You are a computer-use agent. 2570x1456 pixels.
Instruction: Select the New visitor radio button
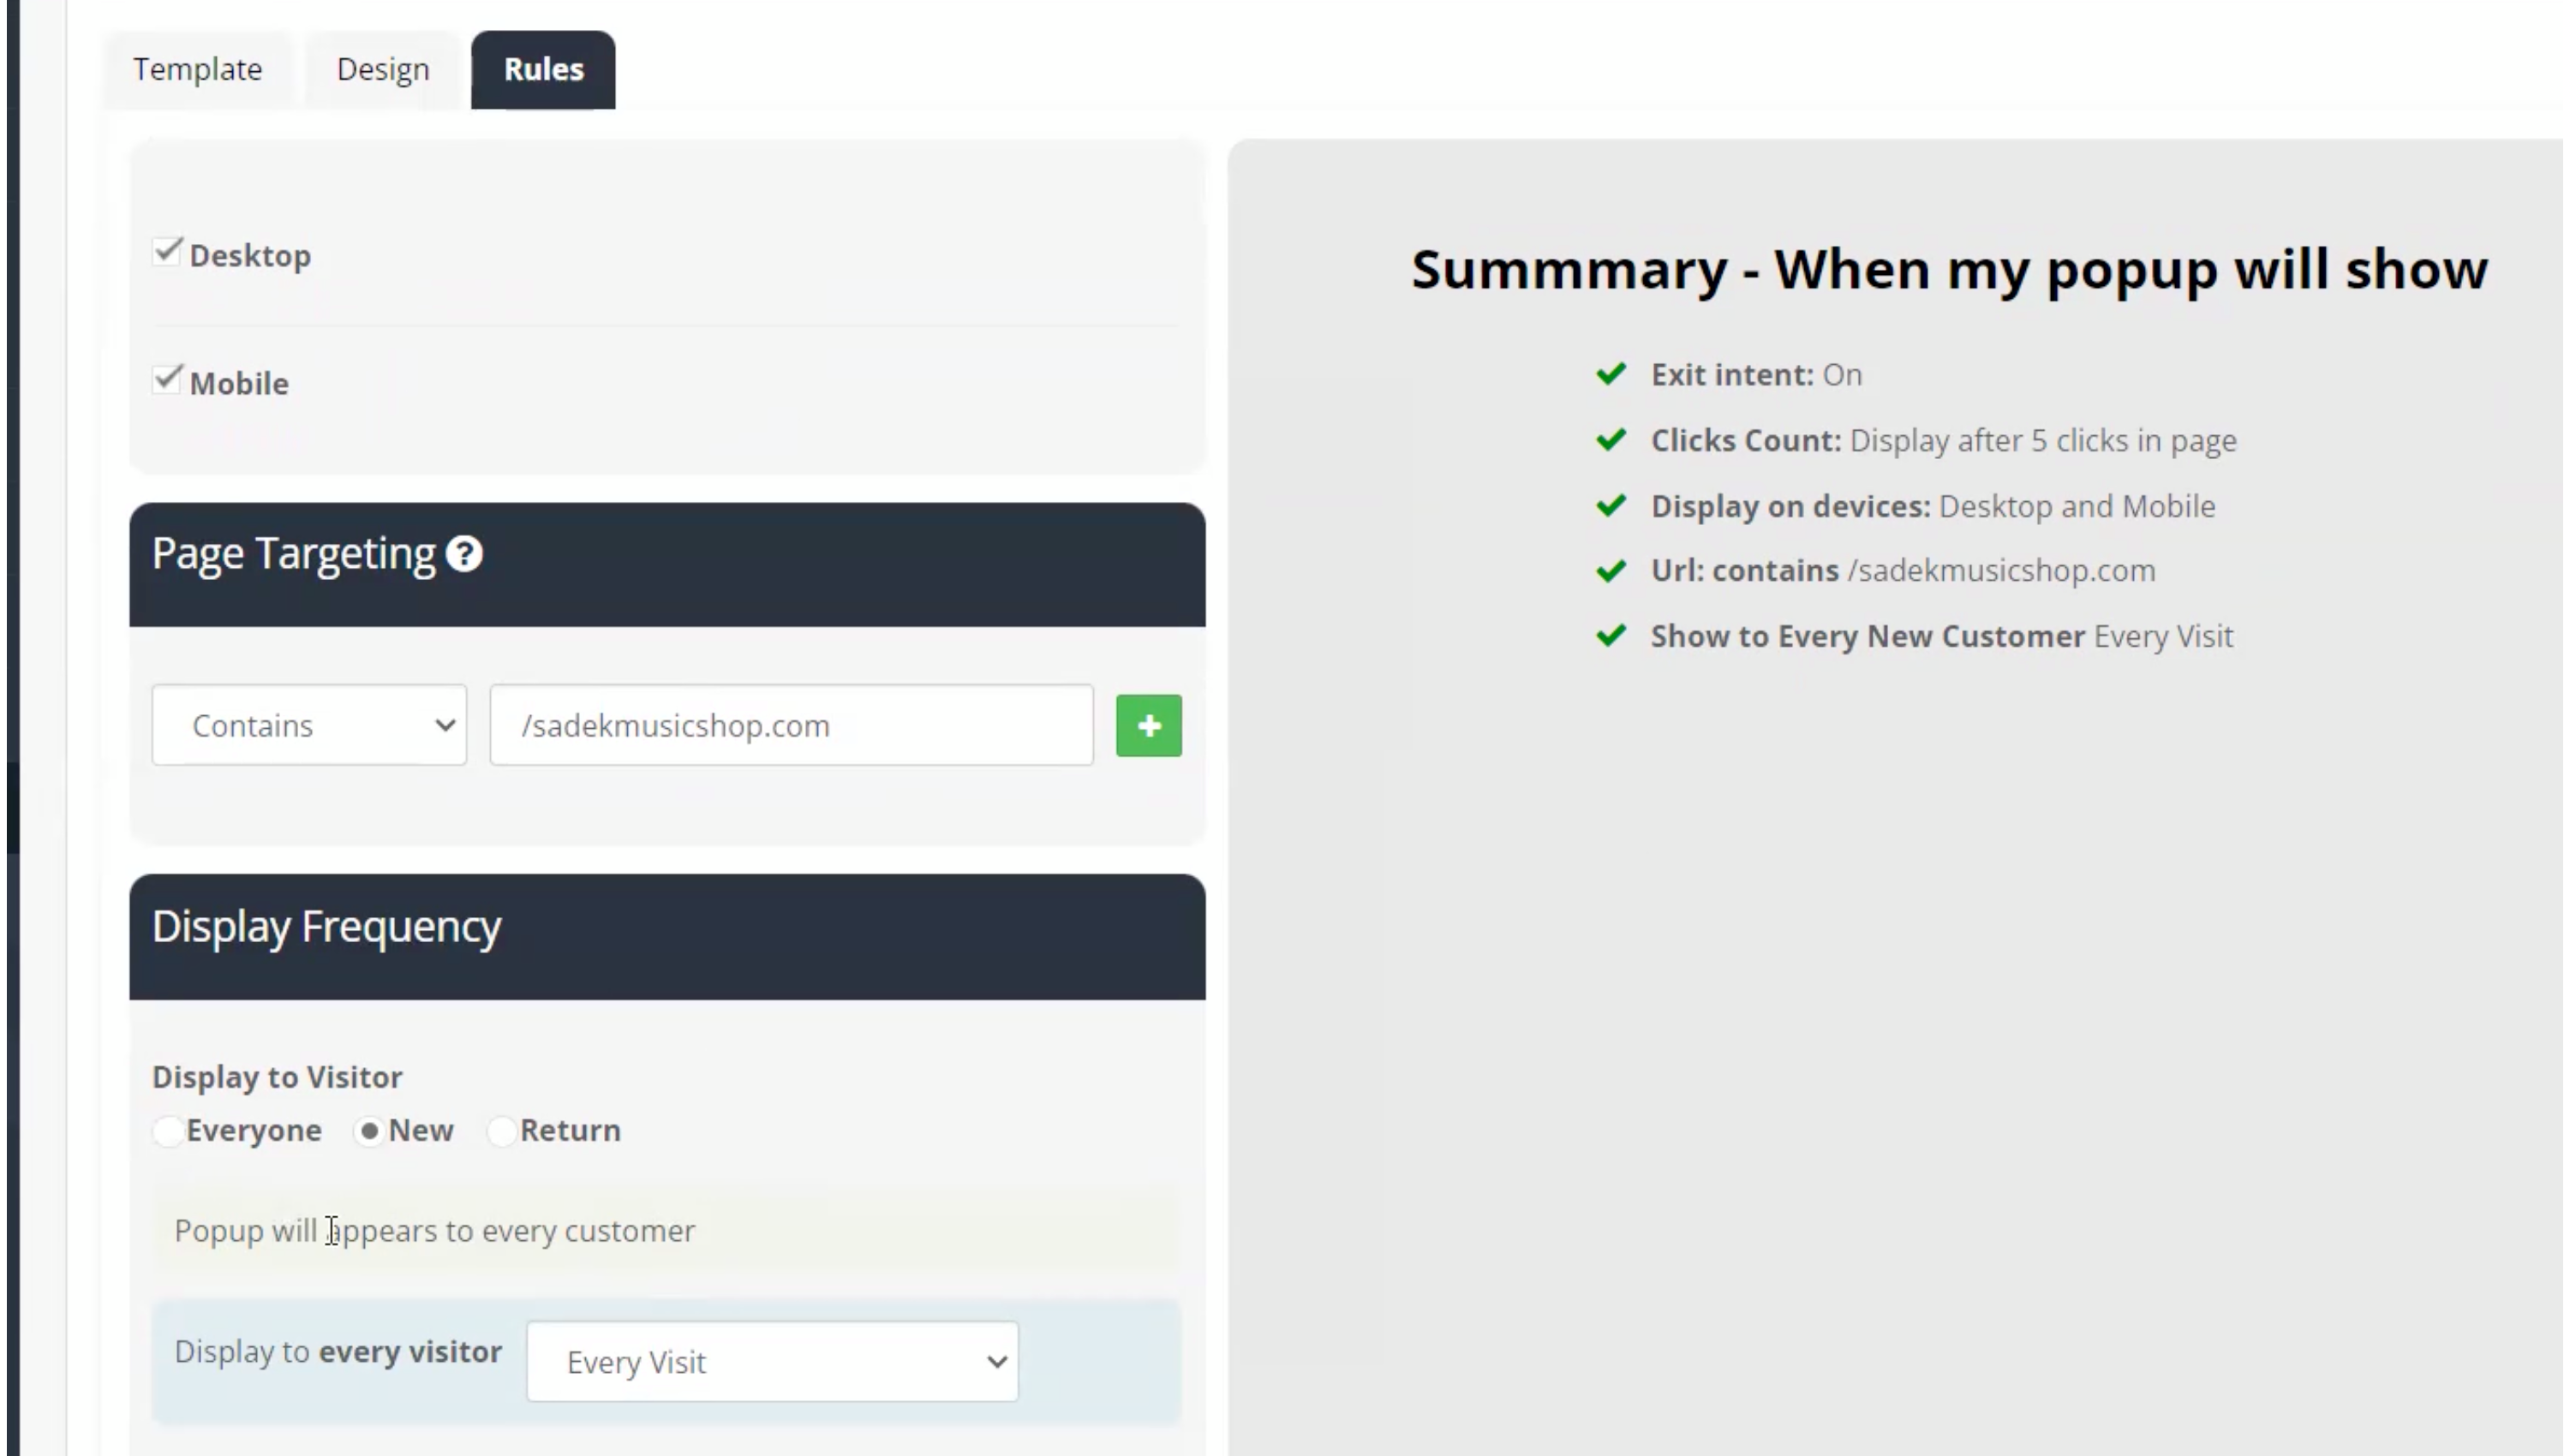(x=370, y=1132)
